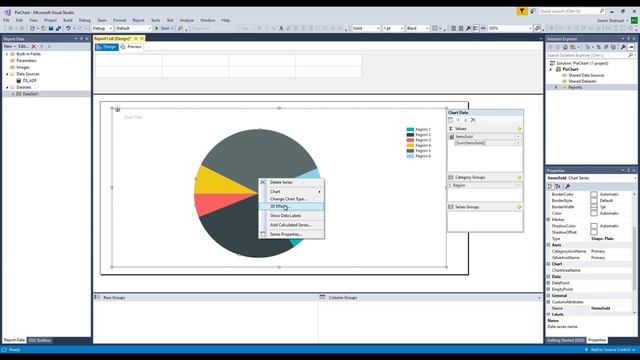Click the ShadowColor swatch in Properties
The image size is (640, 360).
pyautogui.click(x=594, y=226)
